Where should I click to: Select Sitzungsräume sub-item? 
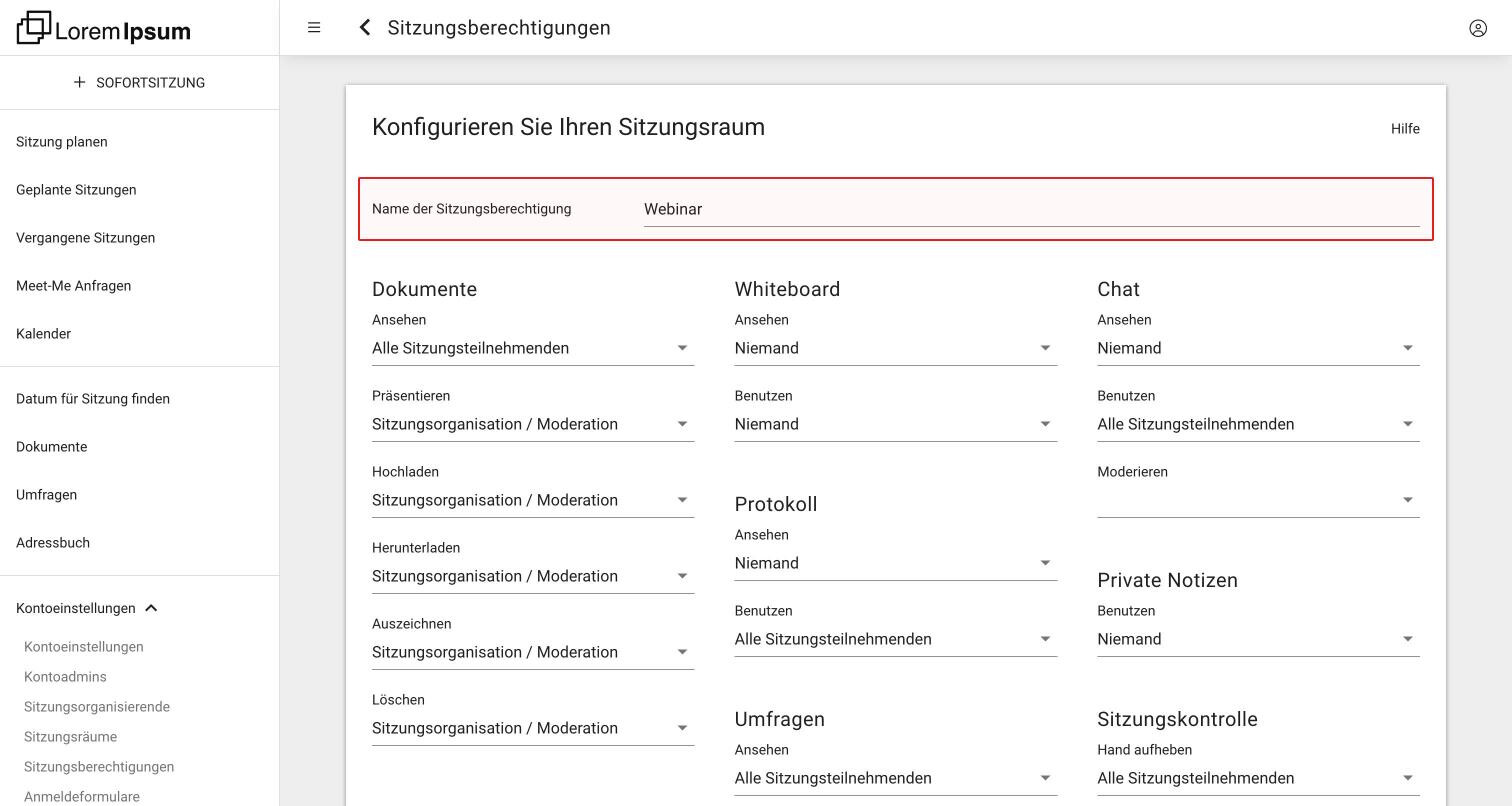pos(70,737)
